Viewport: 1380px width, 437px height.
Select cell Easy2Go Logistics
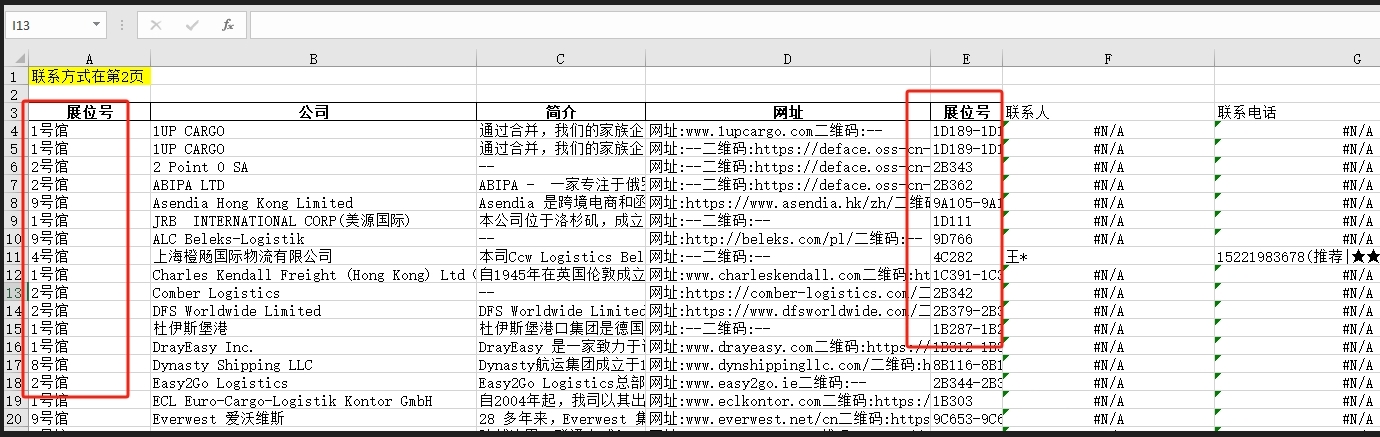(313, 382)
